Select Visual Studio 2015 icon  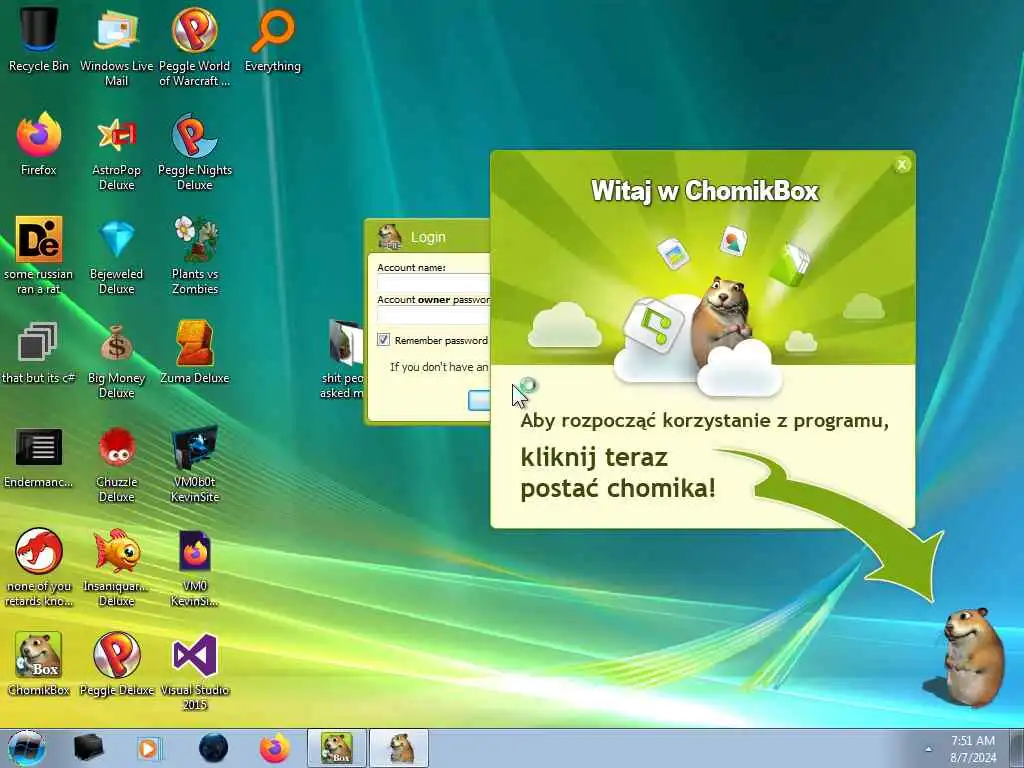195,671
